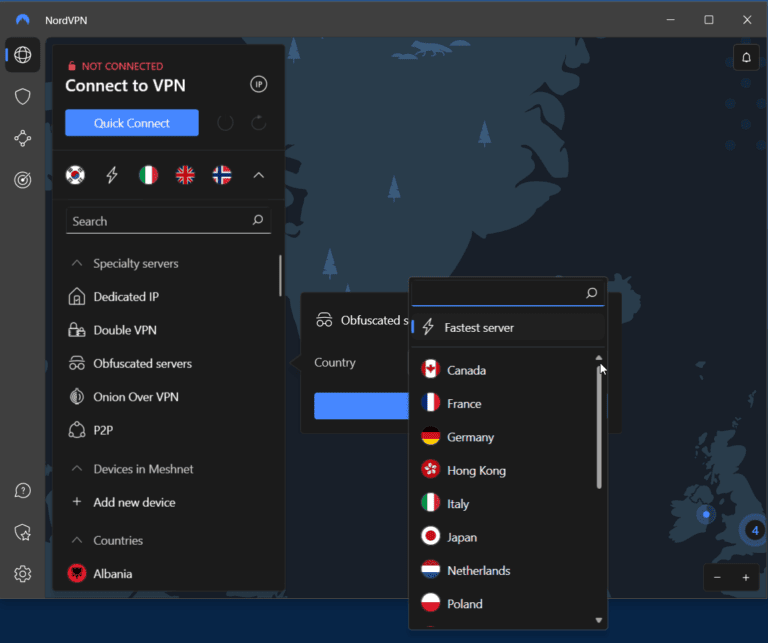This screenshot has width=768, height=643.
Task: Click the pause connection circular icon
Action: (225, 122)
